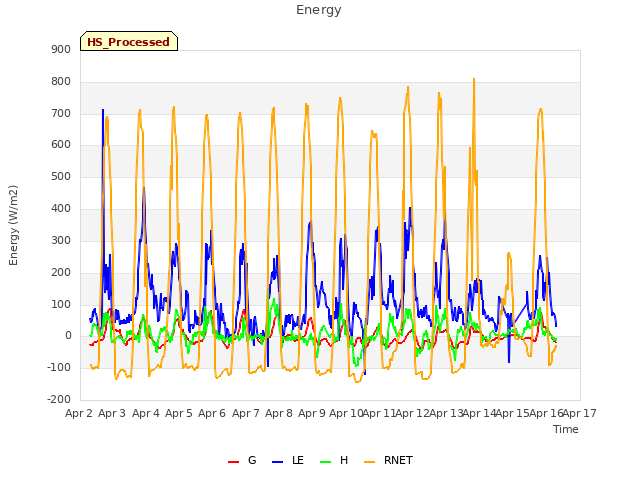Image resolution: width=640 pixels, height=480 pixels.
Task: Click the Apr 17 x-axis tick
Action: 580,413
